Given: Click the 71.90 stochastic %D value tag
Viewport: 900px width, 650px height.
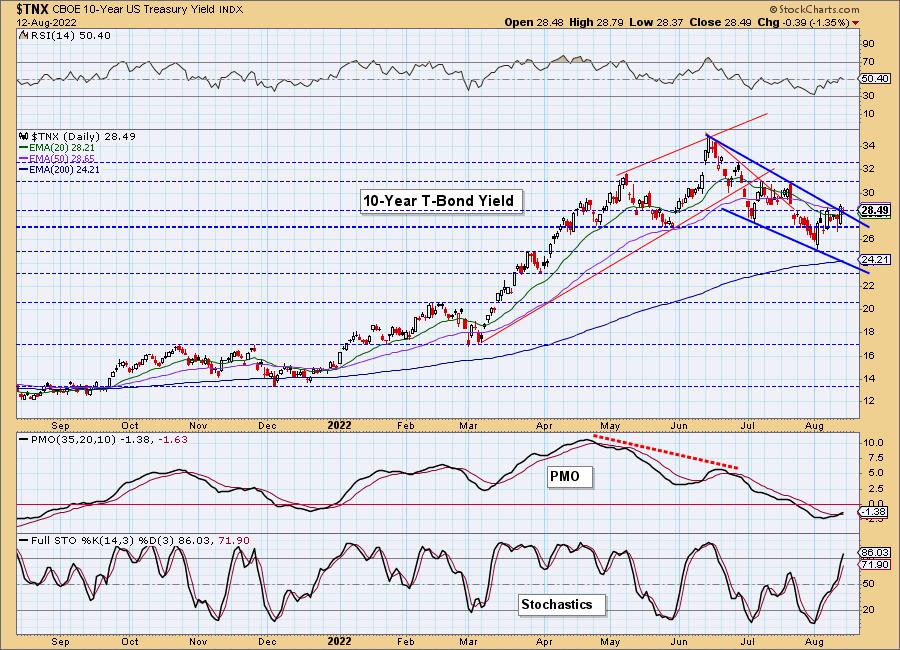Looking at the screenshot, I should click(875, 565).
